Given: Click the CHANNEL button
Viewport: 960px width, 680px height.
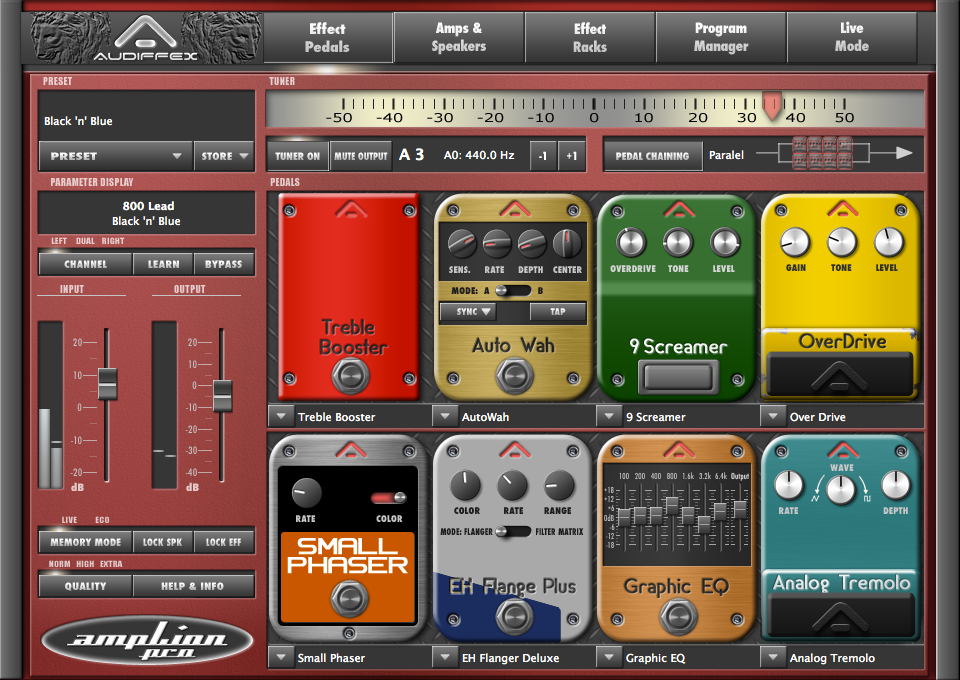Looking at the screenshot, I should click(x=86, y=264).
